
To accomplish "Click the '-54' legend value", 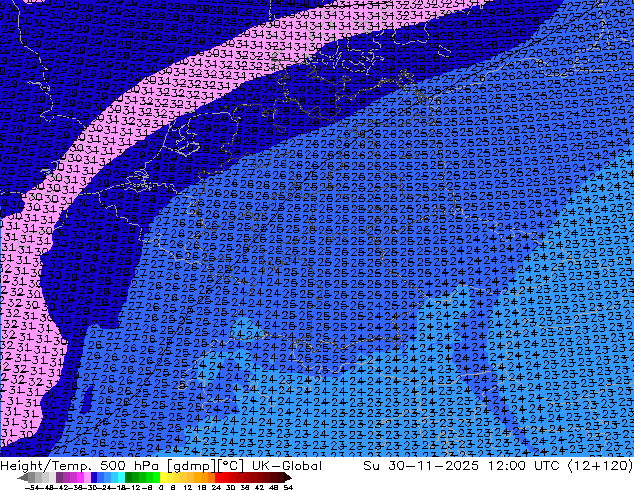I will pos(32,487).
